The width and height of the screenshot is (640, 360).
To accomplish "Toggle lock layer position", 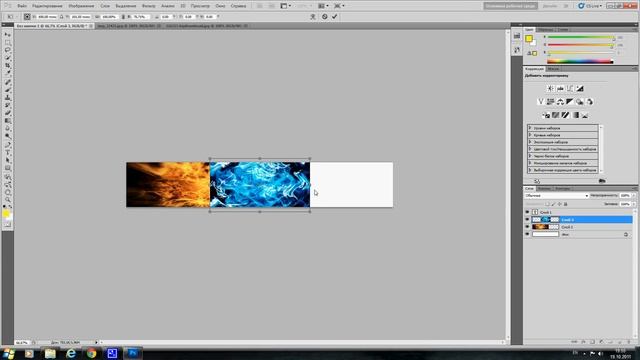I will [x=560, y=204].
